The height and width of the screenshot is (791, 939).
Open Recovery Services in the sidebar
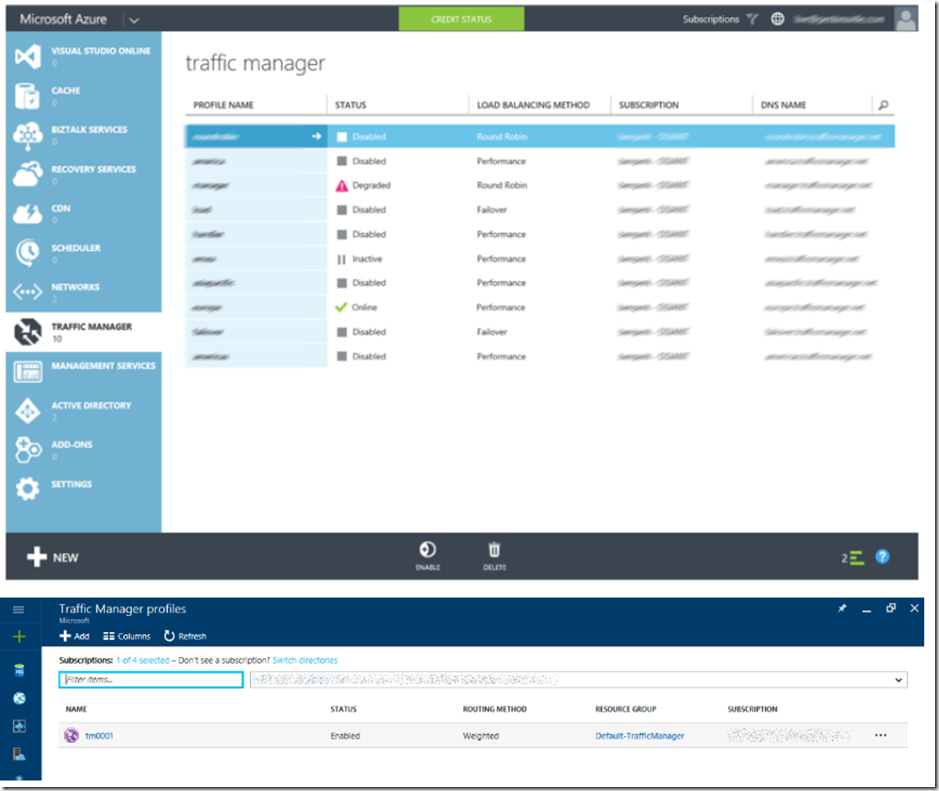[83, 174]
